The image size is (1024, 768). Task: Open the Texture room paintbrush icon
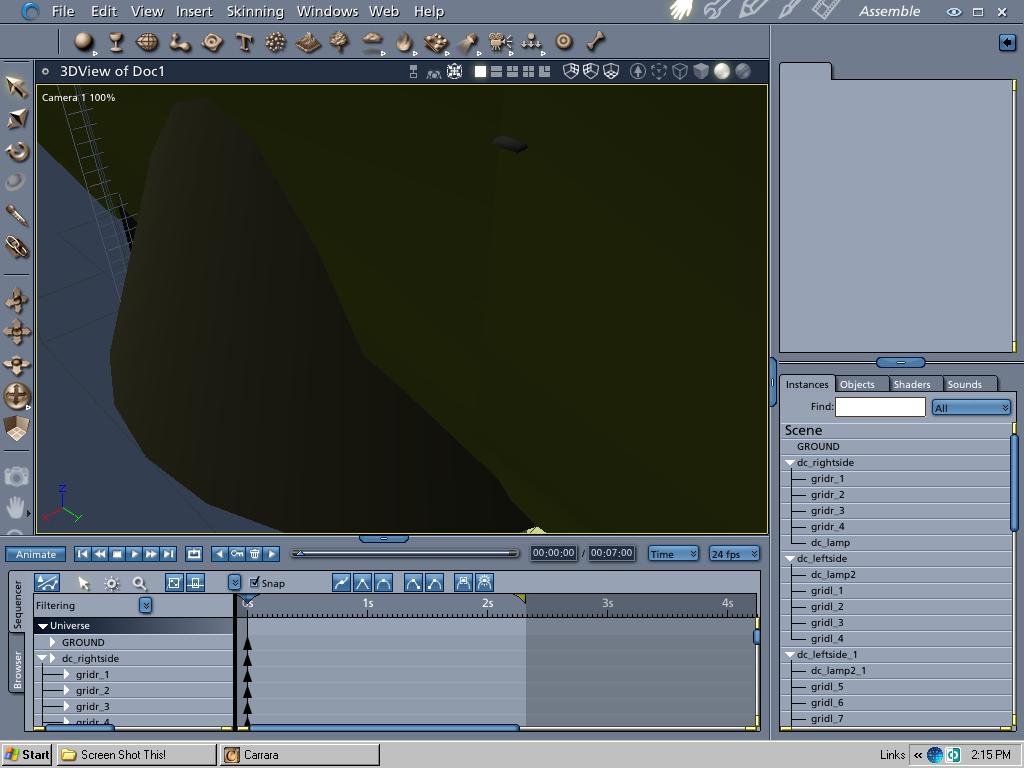pos(790,10)
